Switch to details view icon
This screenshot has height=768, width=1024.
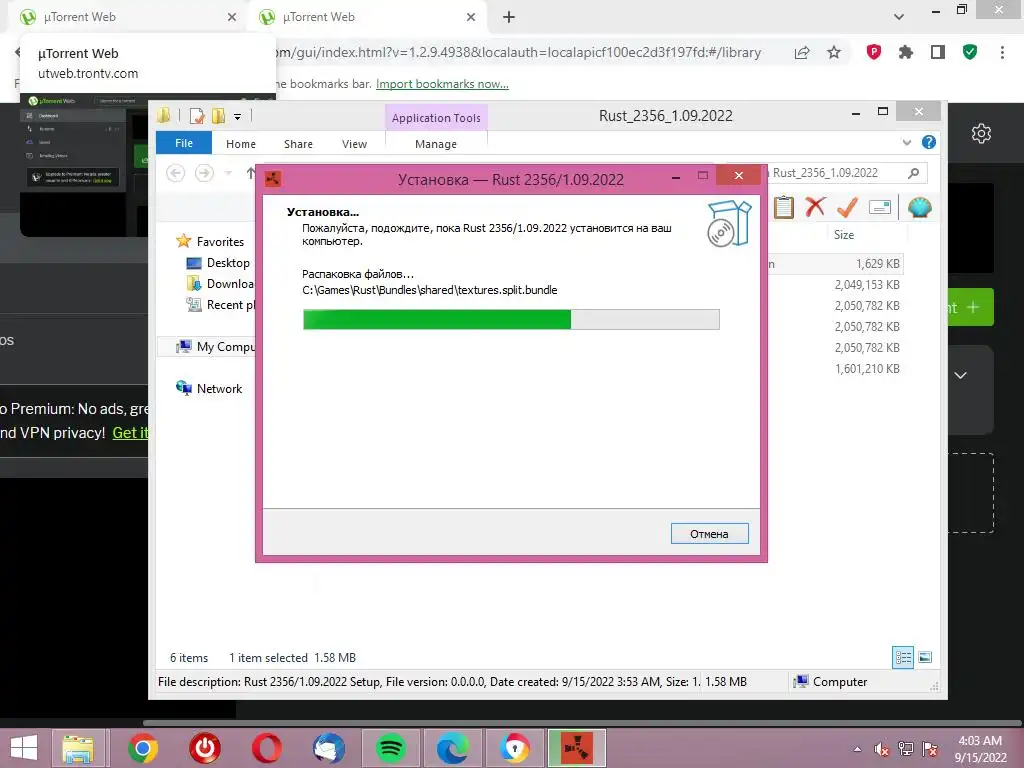pyautogui.click(x=903, y=657)
